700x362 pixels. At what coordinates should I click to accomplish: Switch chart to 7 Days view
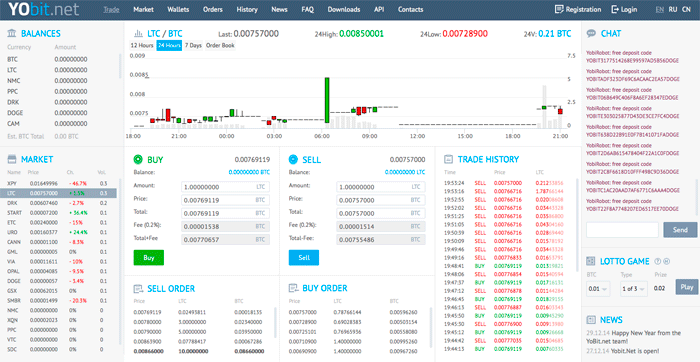click(x=193, y=46)
